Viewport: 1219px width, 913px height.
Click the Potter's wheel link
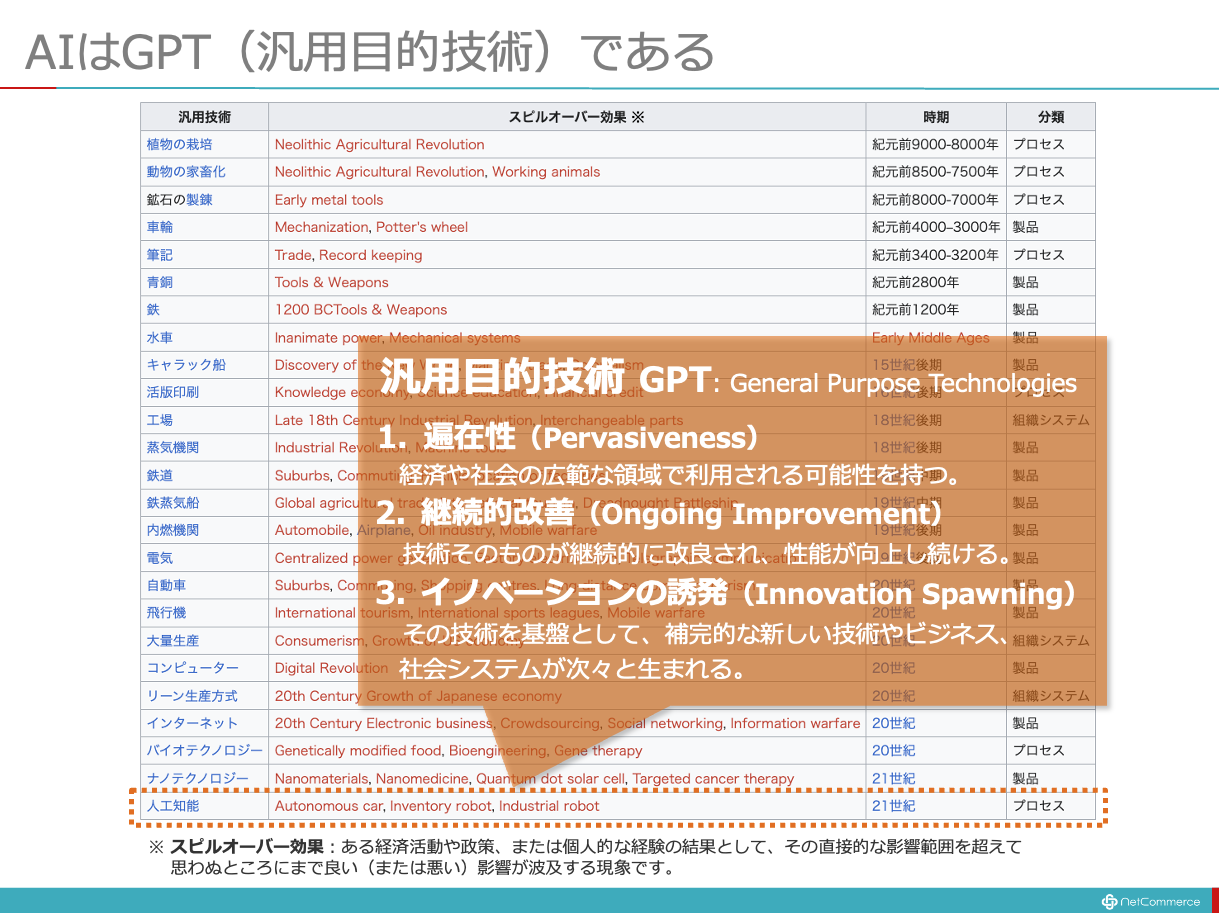[x=422, y=227]
